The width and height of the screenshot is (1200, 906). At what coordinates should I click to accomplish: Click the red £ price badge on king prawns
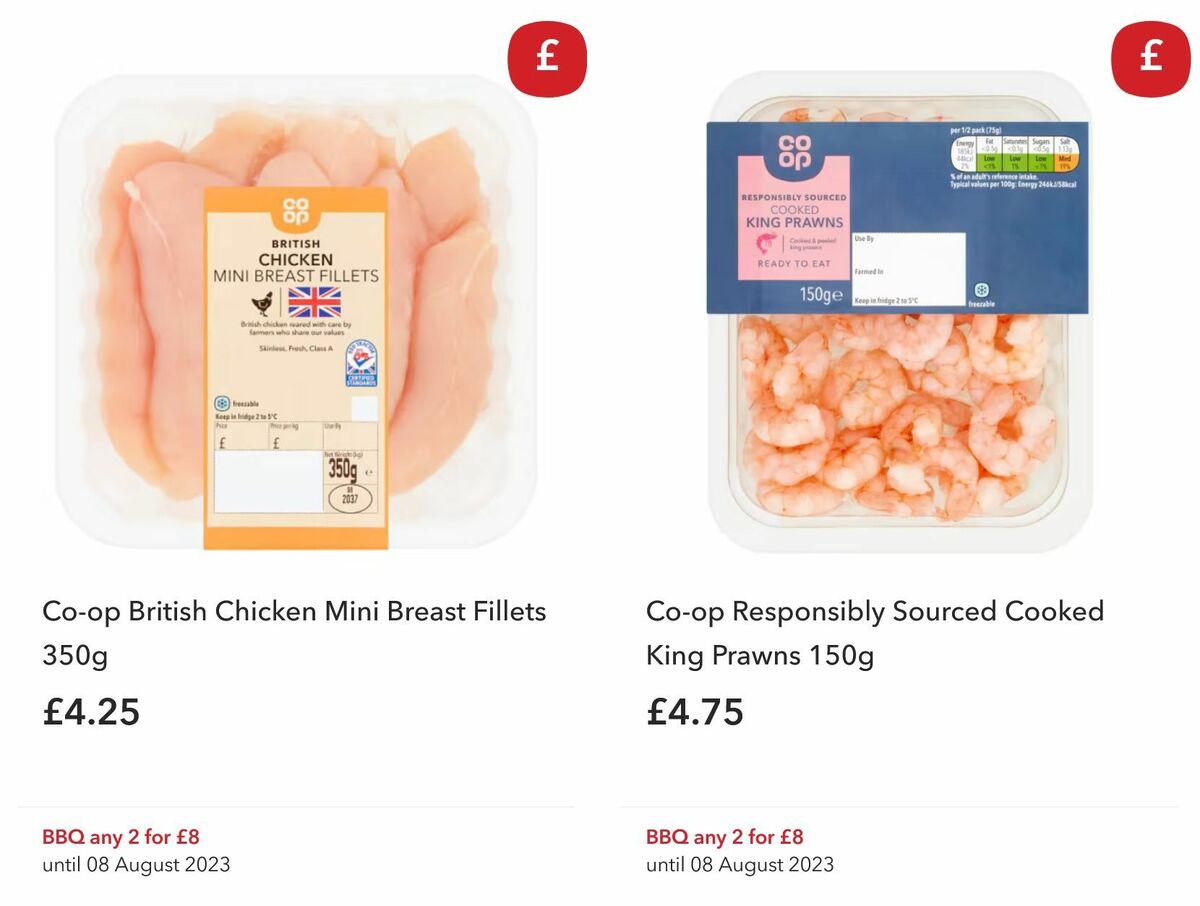coord(1150,58)
